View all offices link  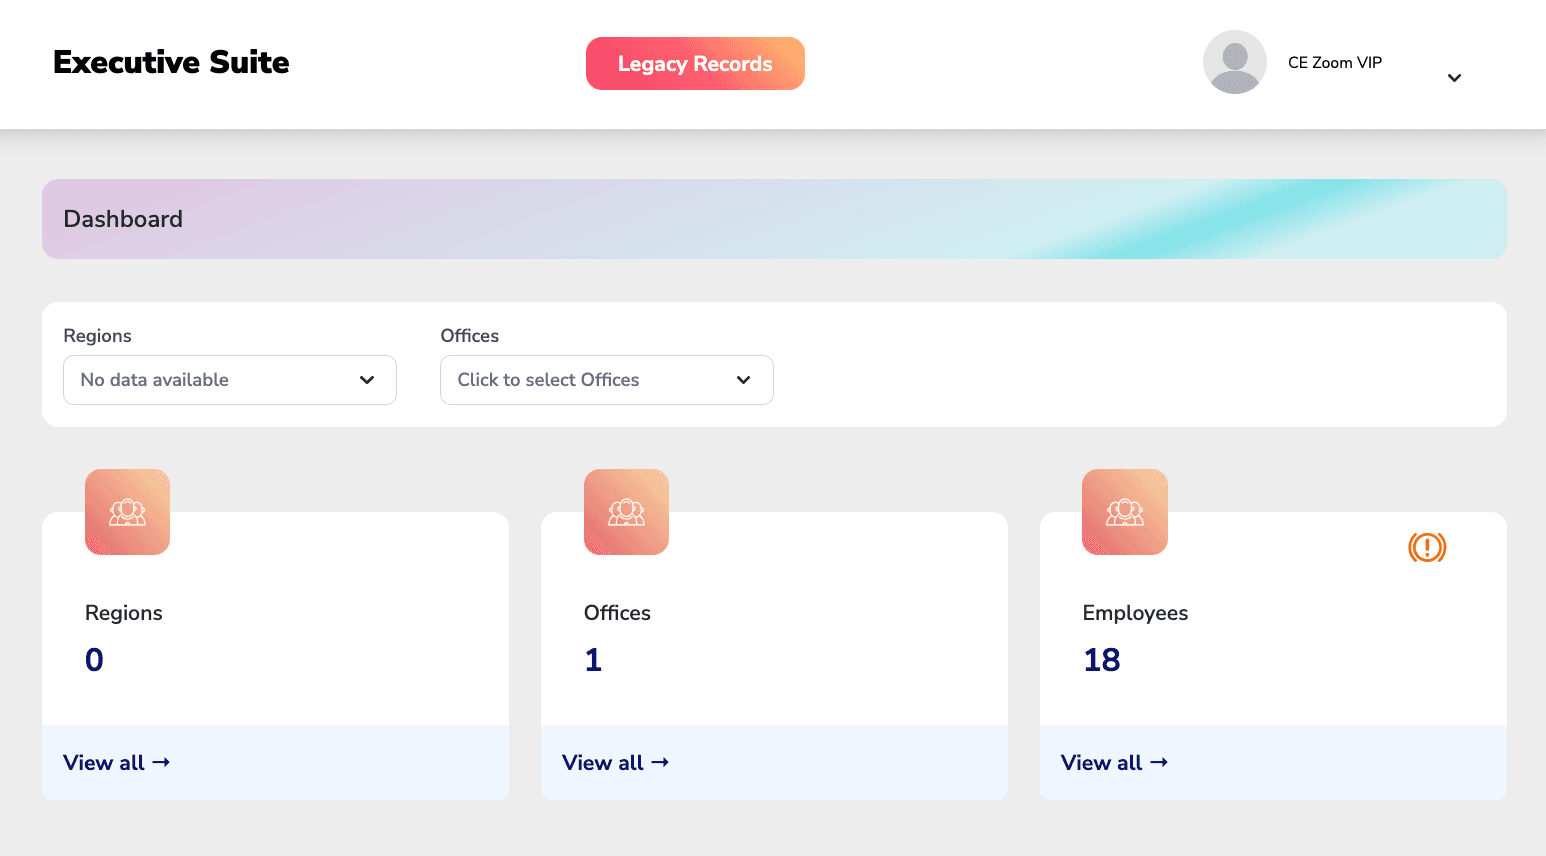[603, 763]
